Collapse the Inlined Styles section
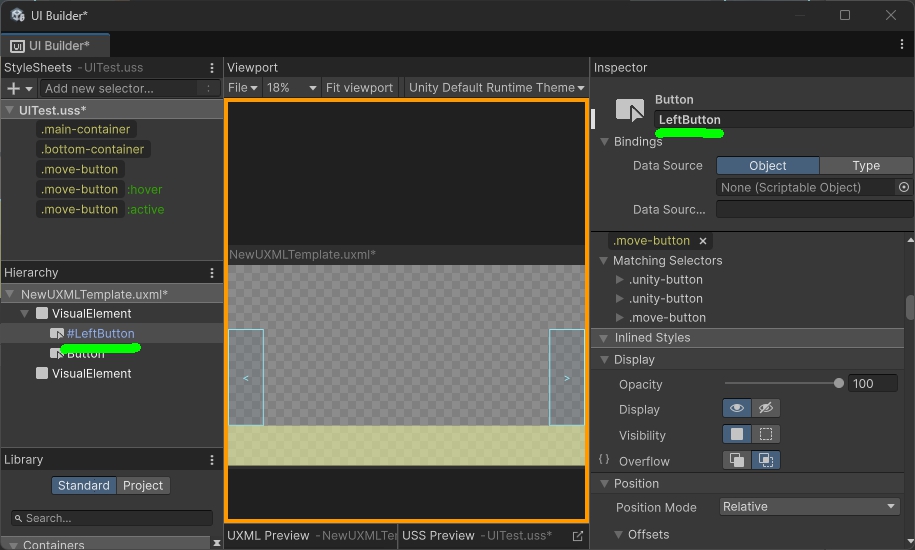This screenshot has width=915, height=550. pos(604,338)
